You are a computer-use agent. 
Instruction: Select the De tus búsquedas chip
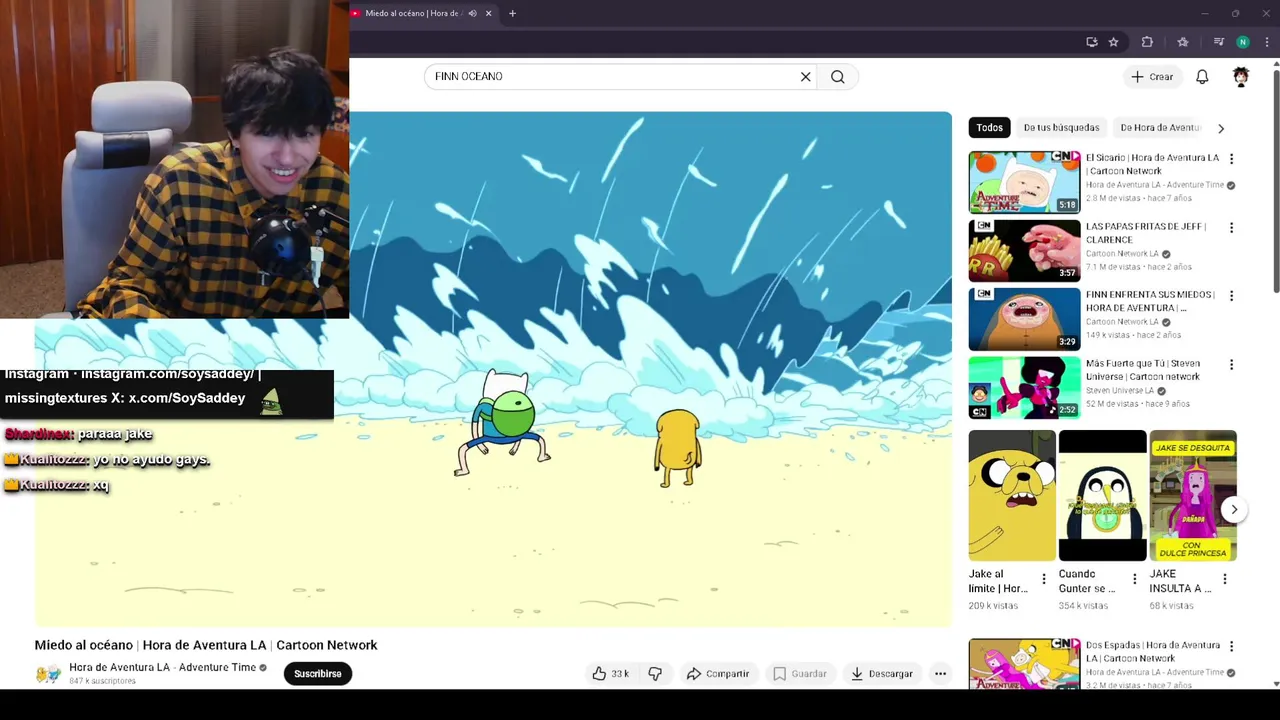tap(1061, 128)
